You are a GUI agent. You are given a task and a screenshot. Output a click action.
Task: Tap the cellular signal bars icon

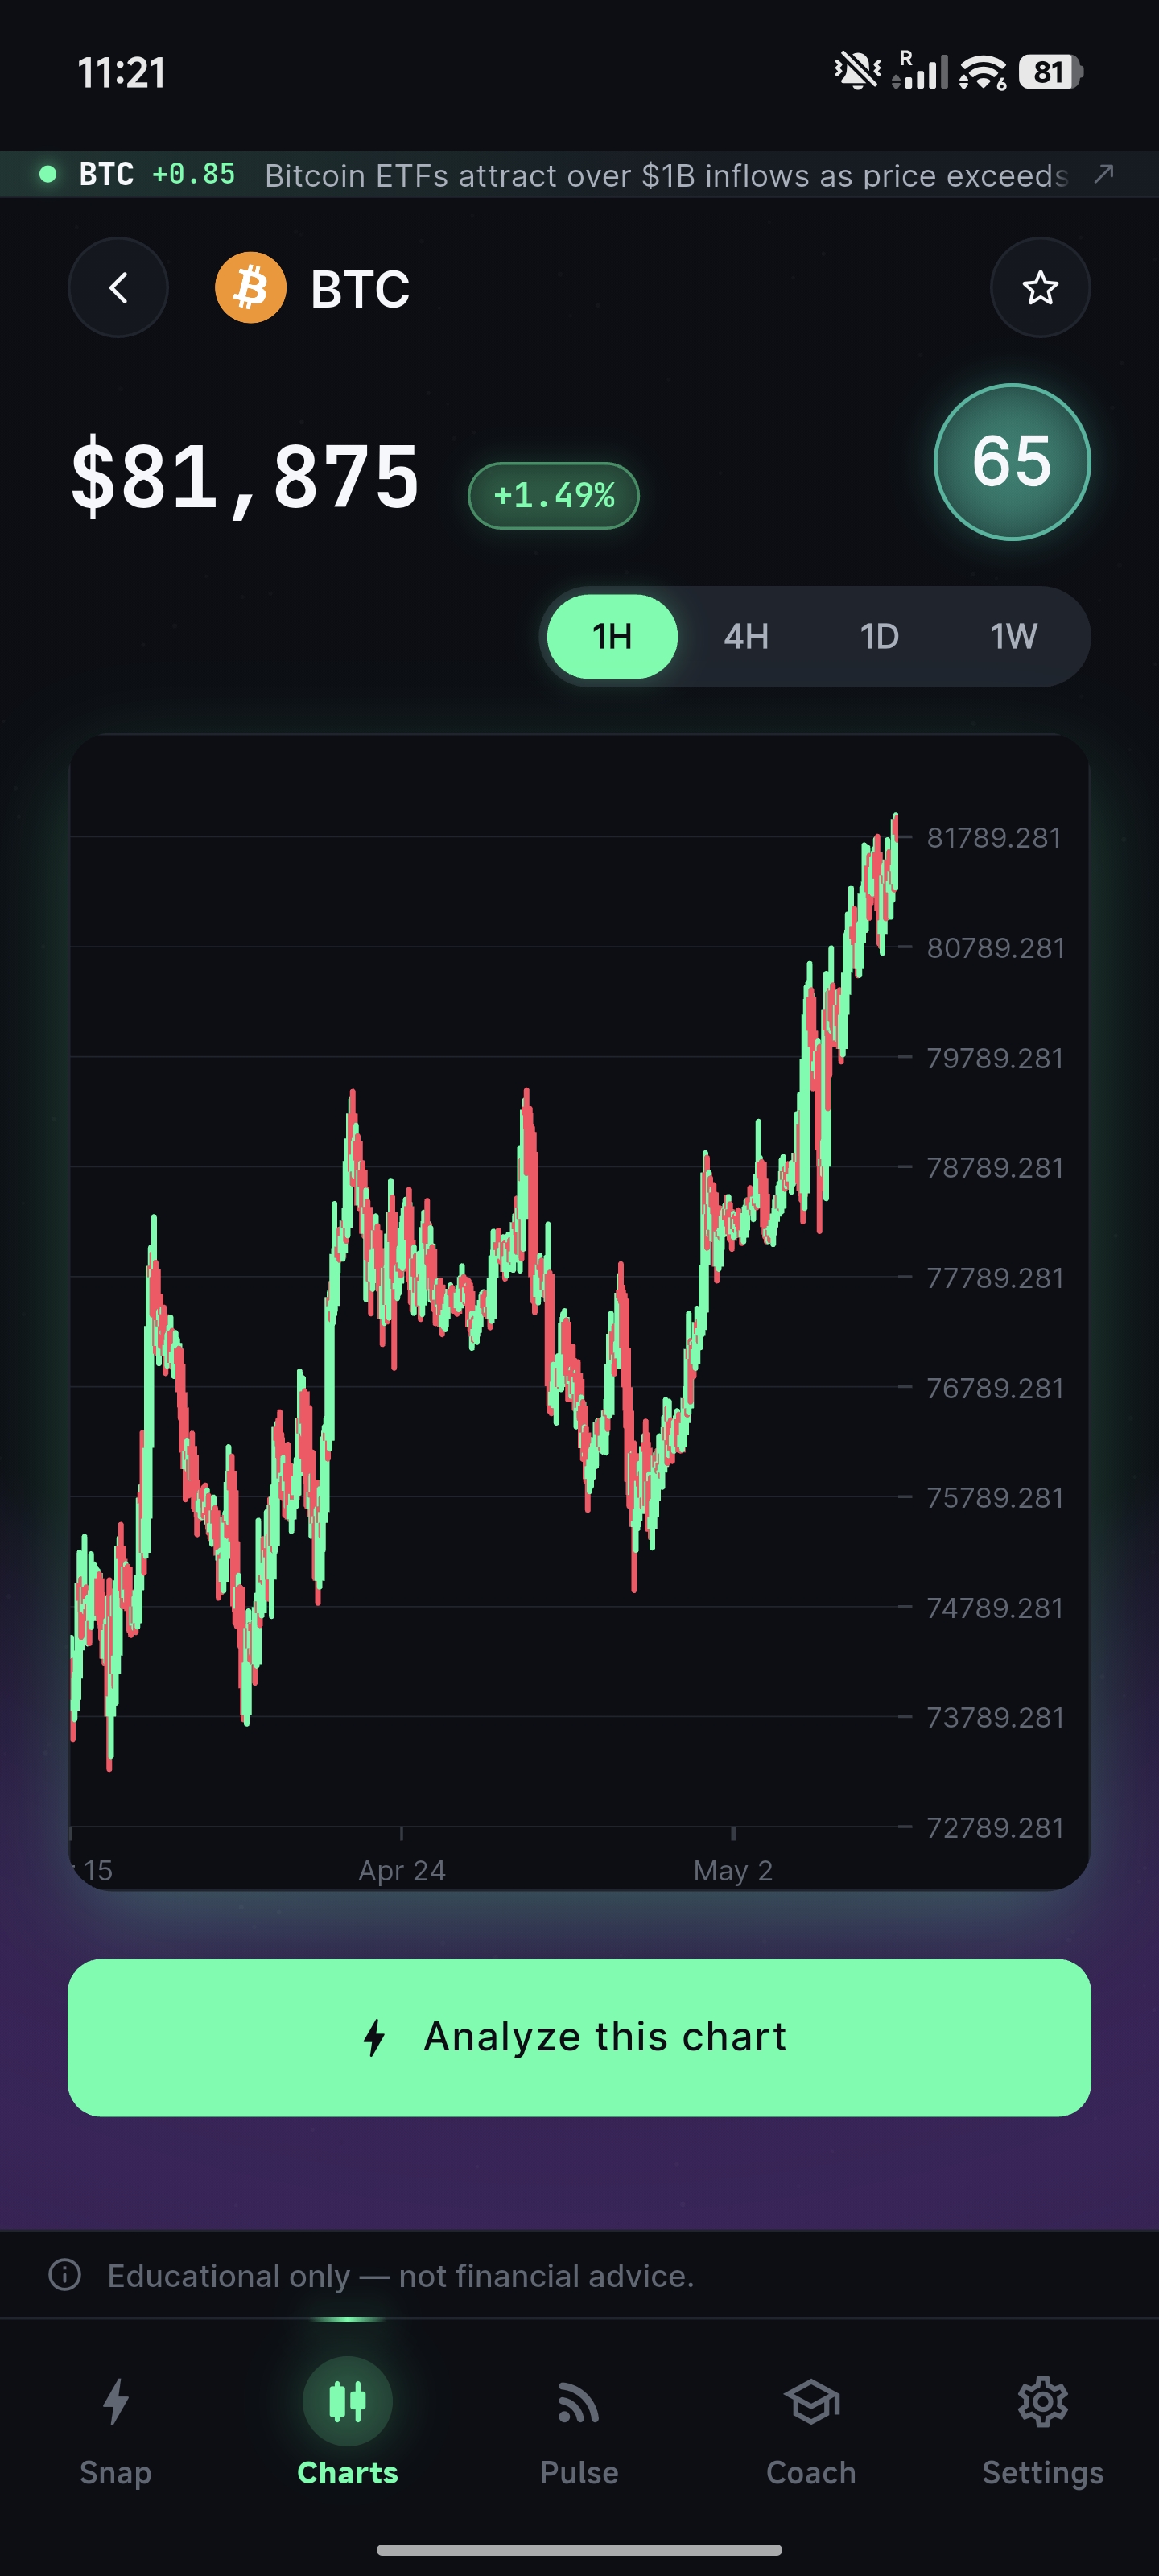[x=920, y=70]
